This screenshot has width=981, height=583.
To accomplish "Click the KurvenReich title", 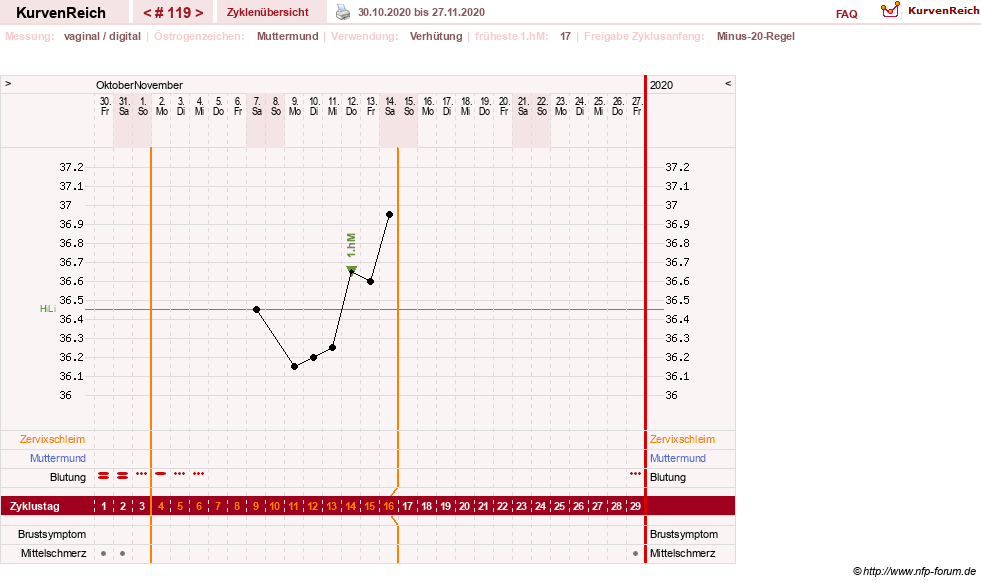I will pos(61,13).
